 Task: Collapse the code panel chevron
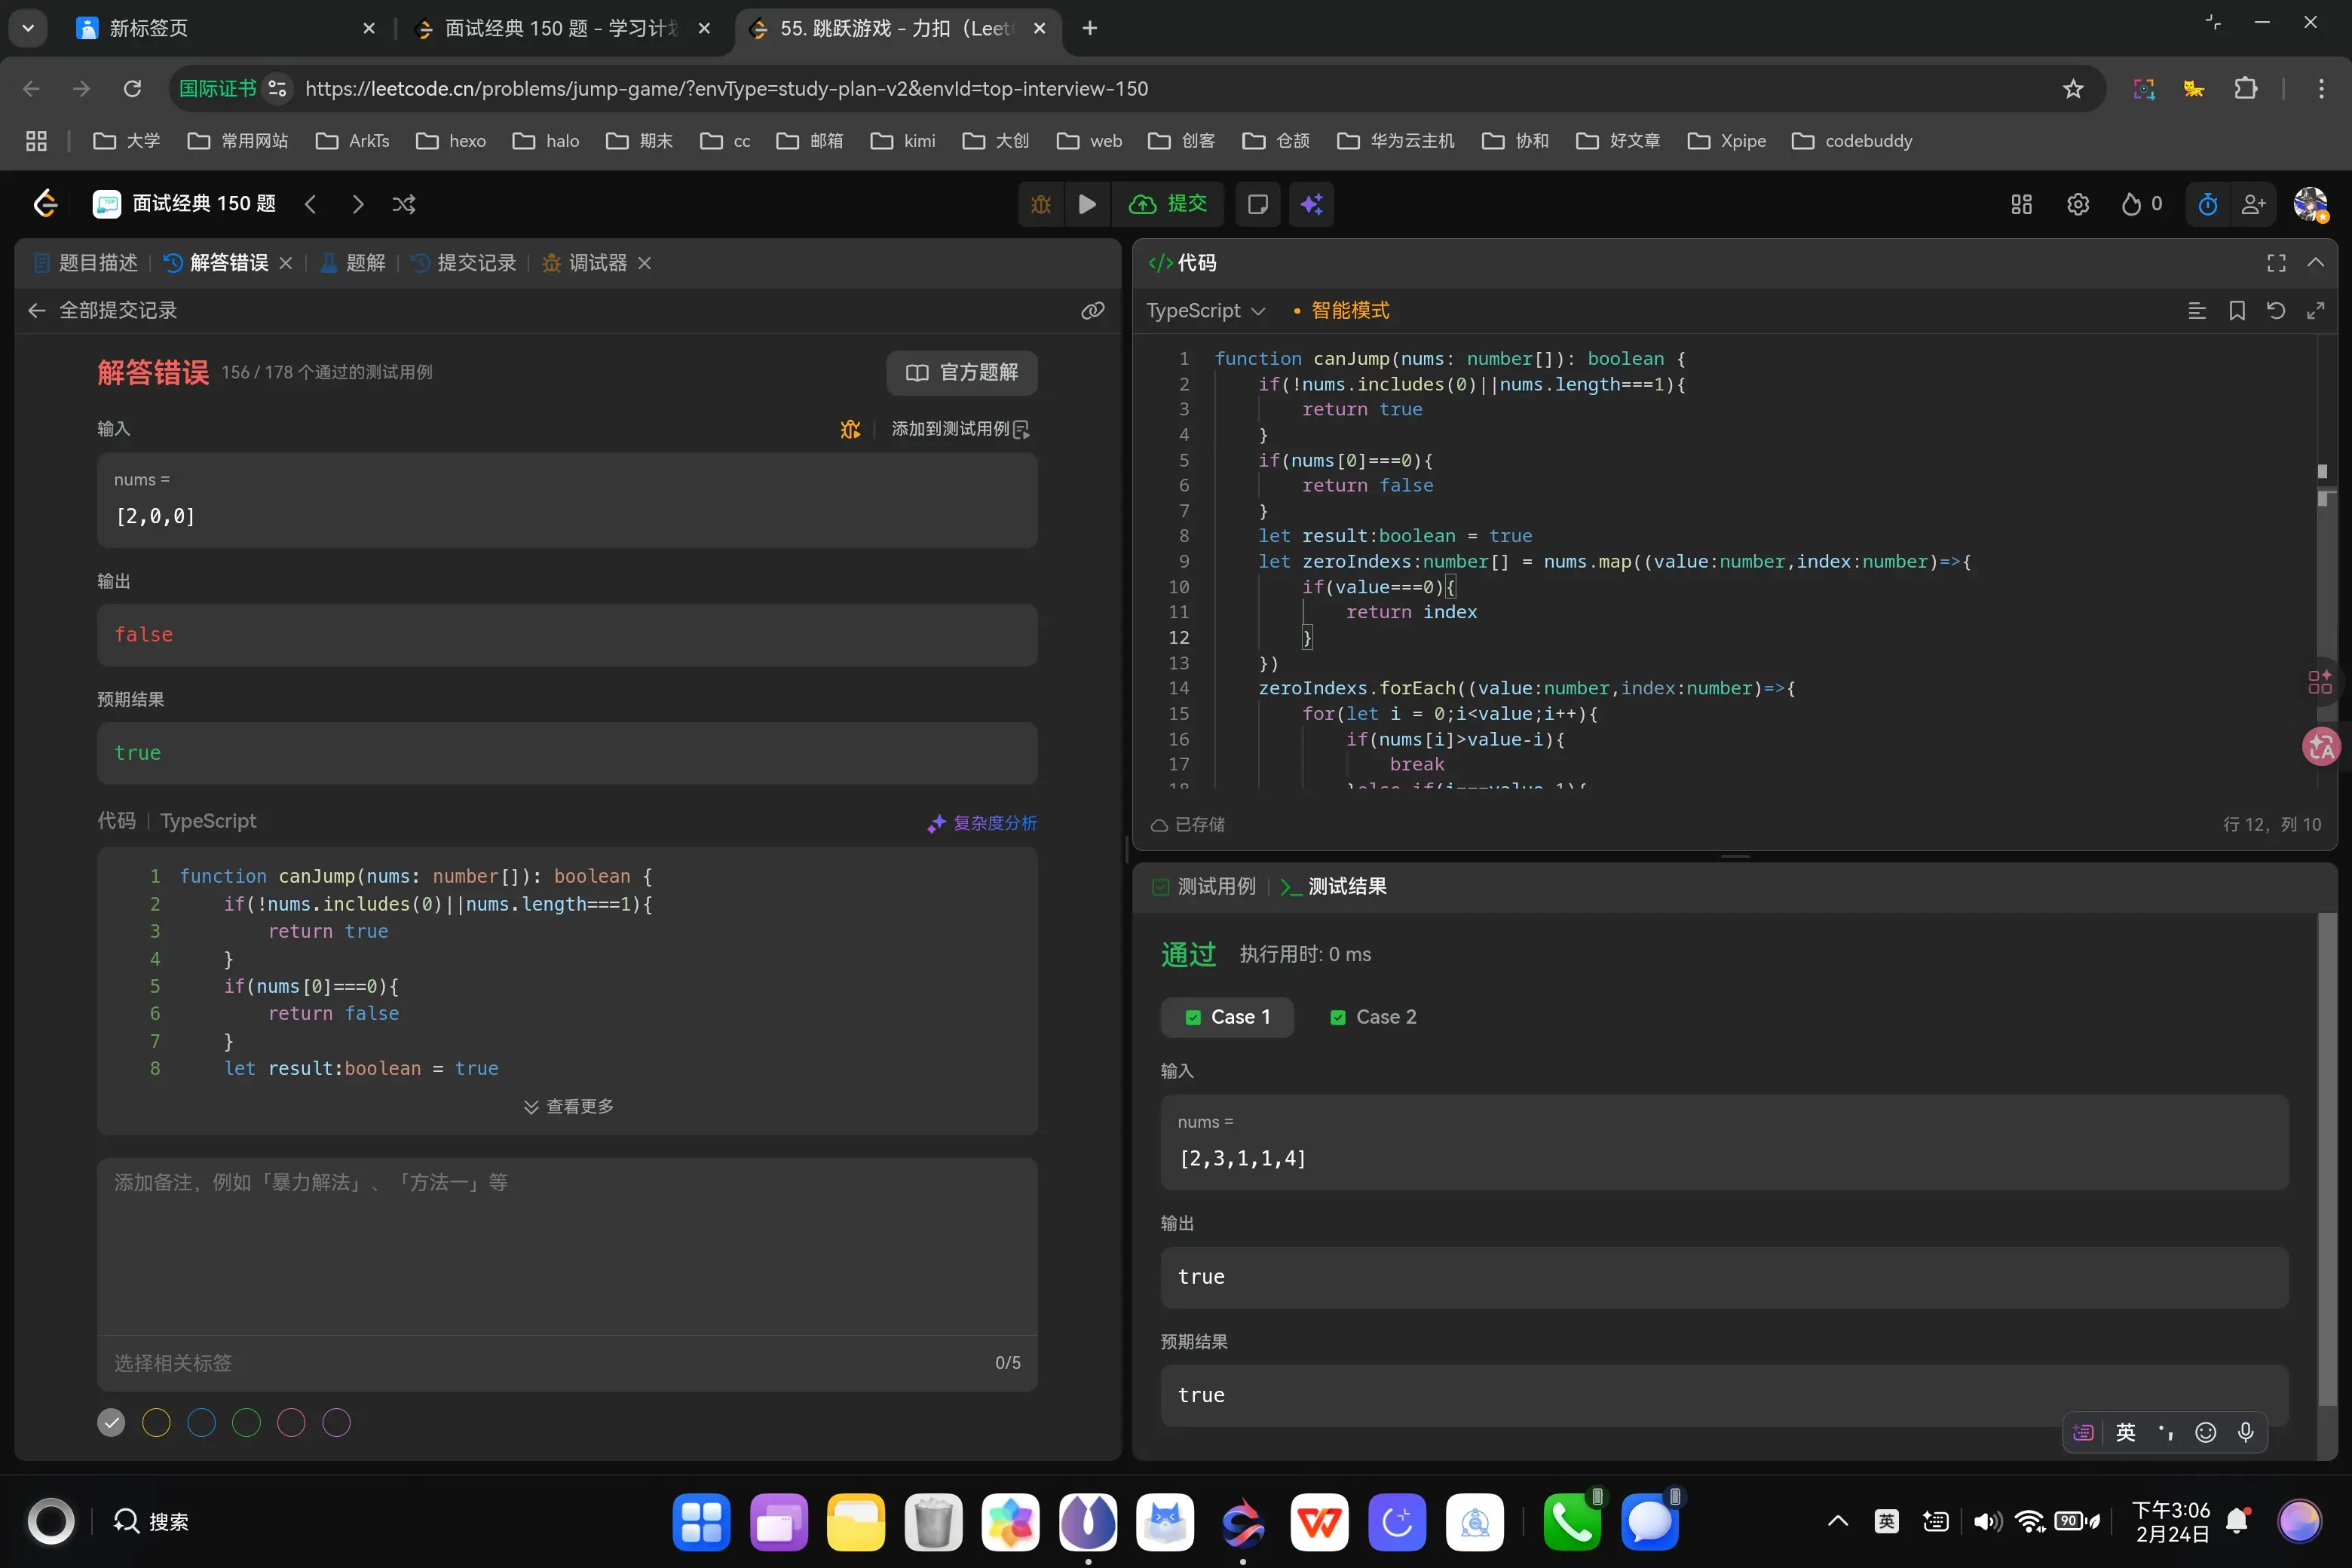point(2315,263)
